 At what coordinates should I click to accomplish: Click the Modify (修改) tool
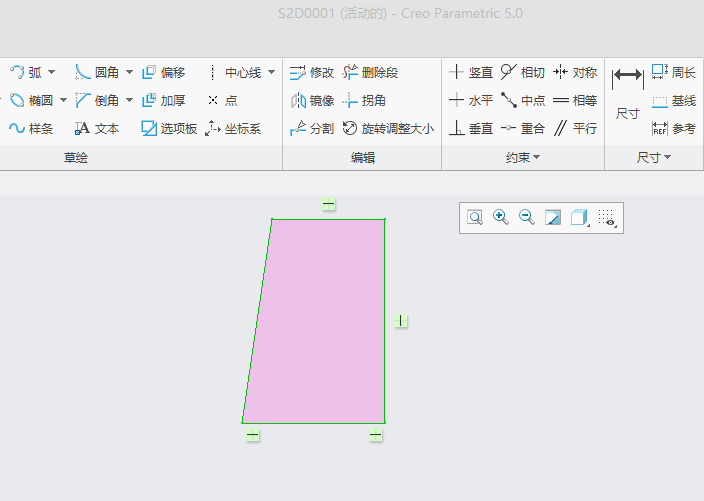tap(312, 72)
